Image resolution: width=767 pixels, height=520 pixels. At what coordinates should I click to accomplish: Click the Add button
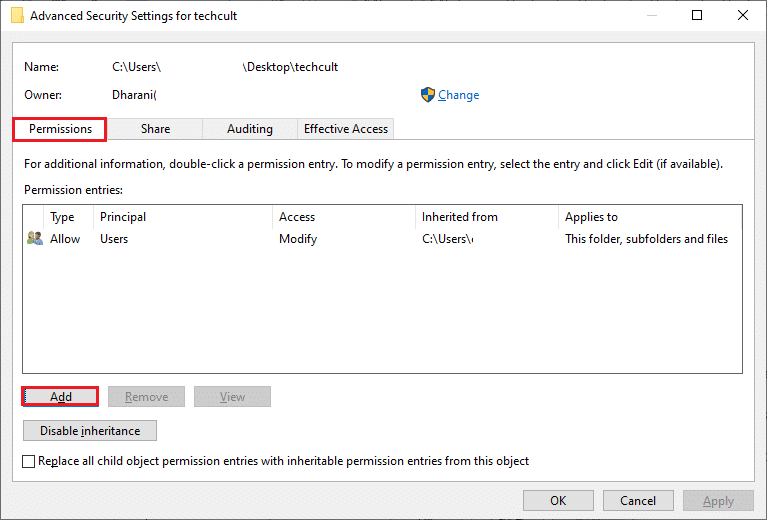60,397
